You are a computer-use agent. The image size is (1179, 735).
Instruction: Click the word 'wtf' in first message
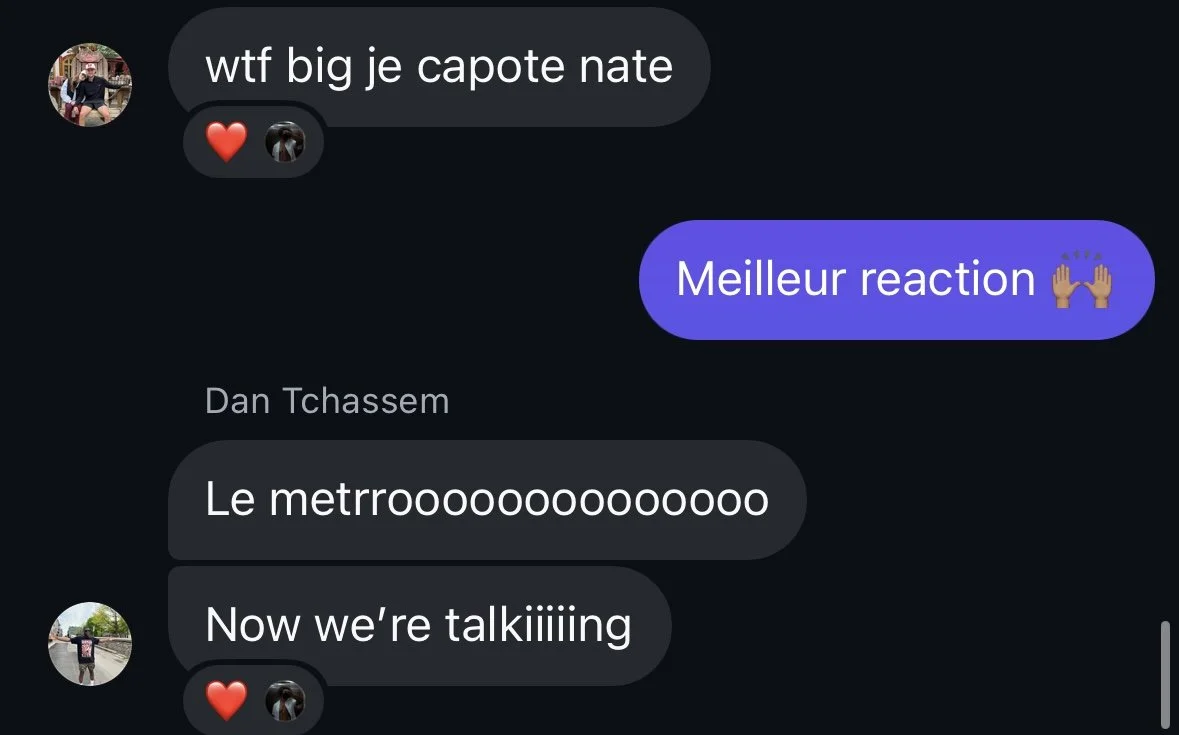[x=238, y=65]
